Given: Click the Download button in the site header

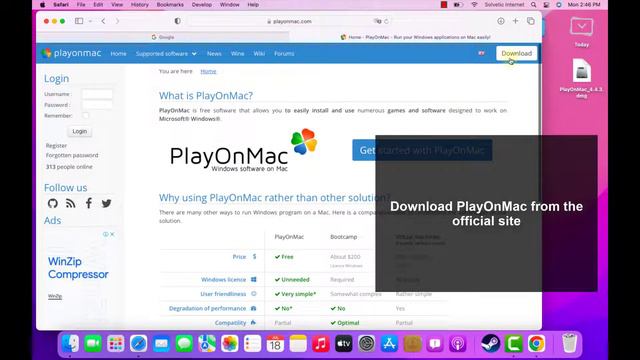Looking at the screenshot, I should coord(516,53).
